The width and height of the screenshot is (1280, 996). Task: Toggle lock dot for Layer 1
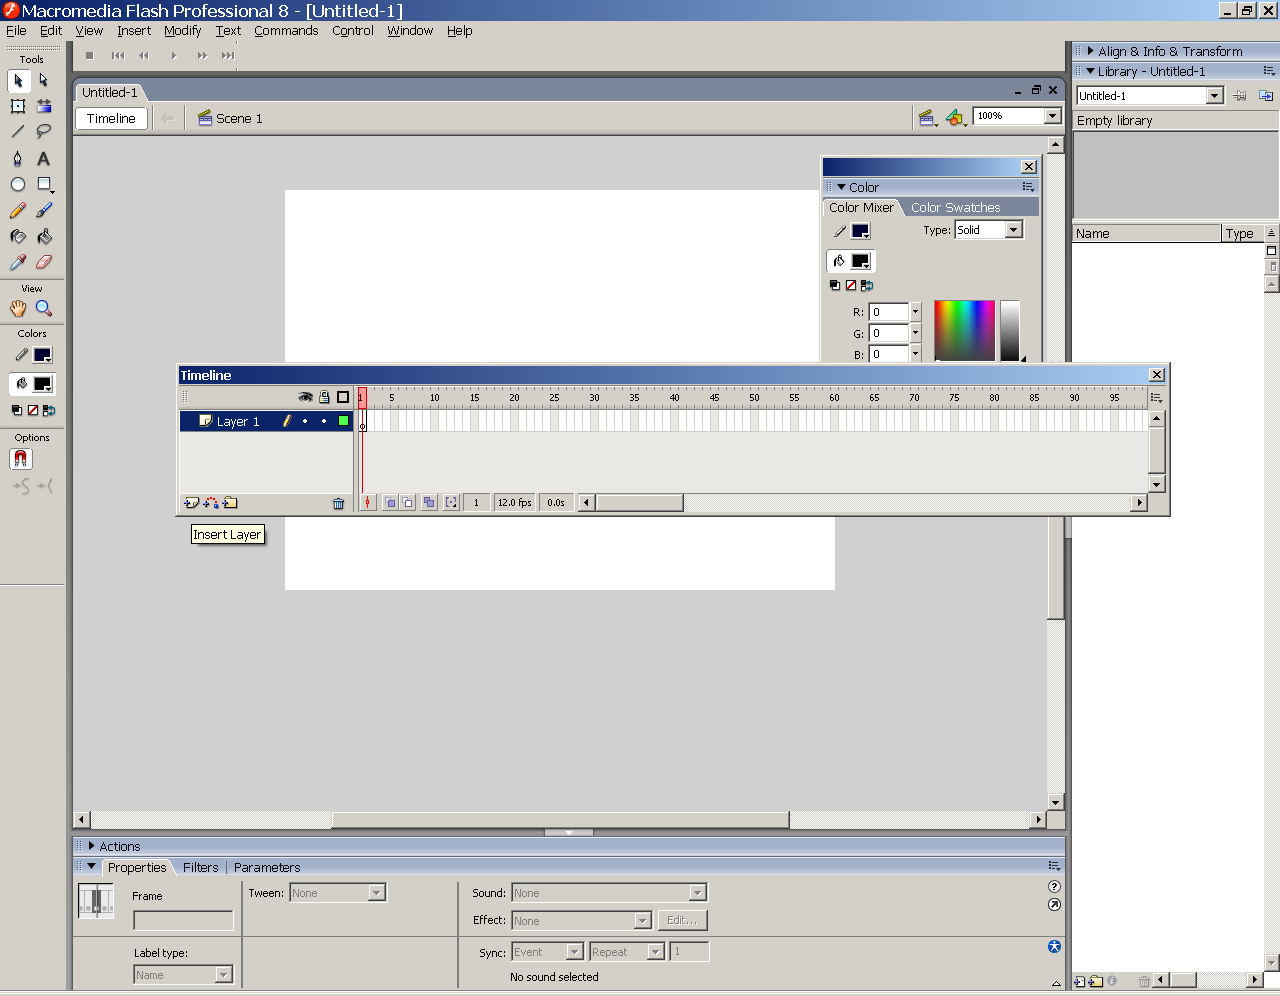[324, 421]
